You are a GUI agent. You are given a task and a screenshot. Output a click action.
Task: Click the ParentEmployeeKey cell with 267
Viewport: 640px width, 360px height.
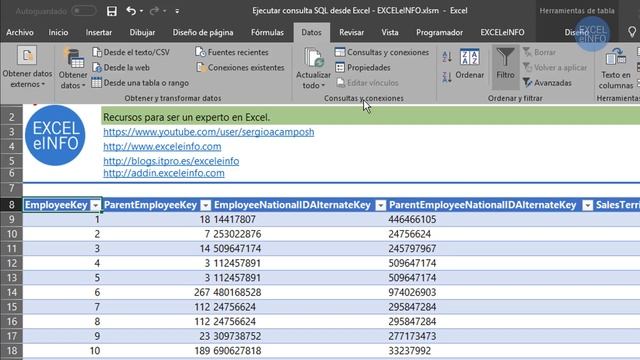(x=157, y=292)
